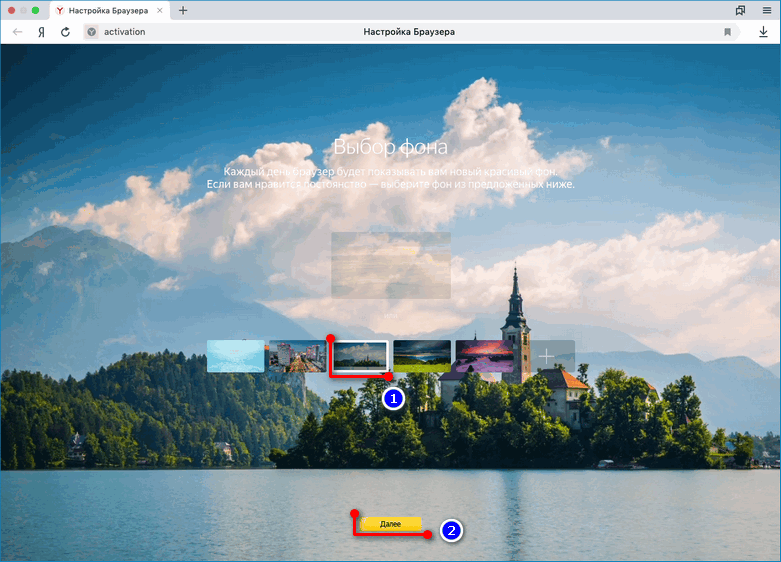This screenshot has width=781, height=562.
Task: Select the 'Настройка Браузера' tab
Action: coord(110,10)
